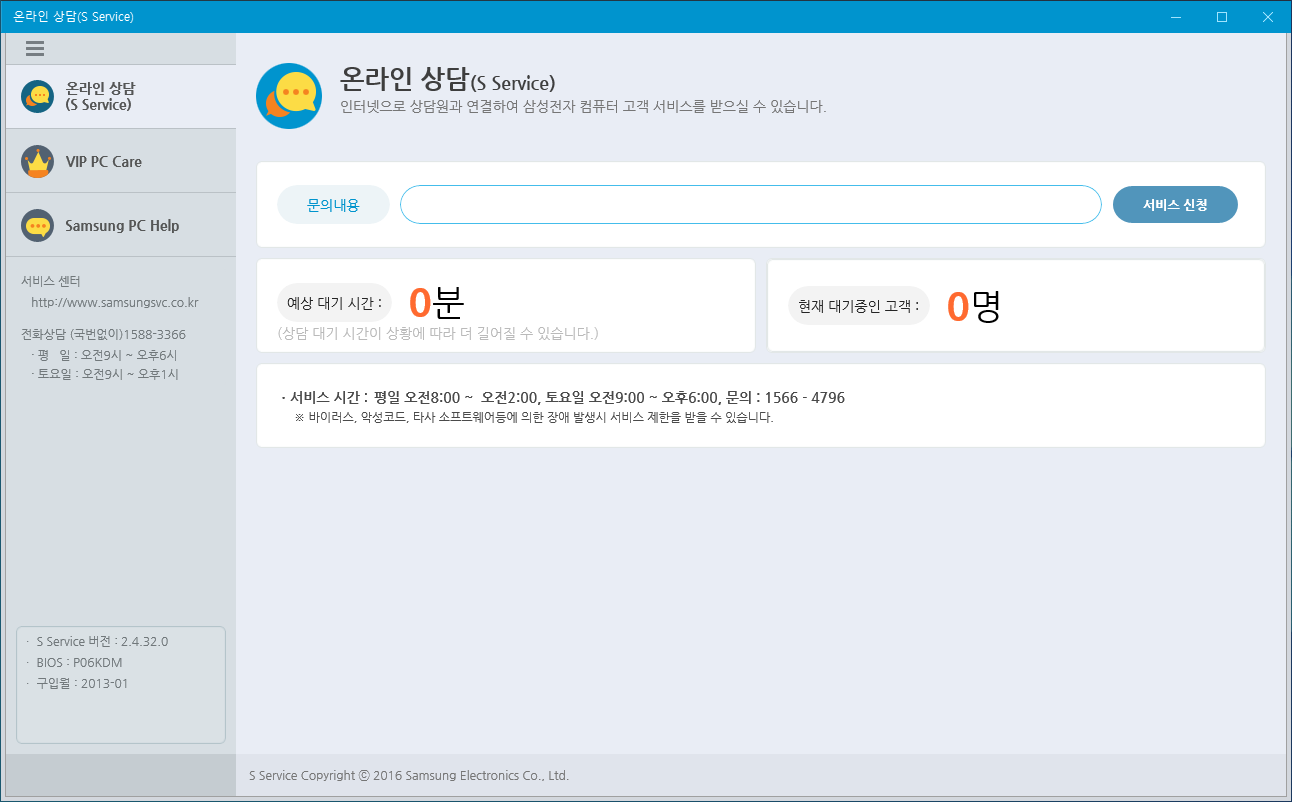
Task: Click the S Service Copyright footer text
Action: (x=409, y=775)
